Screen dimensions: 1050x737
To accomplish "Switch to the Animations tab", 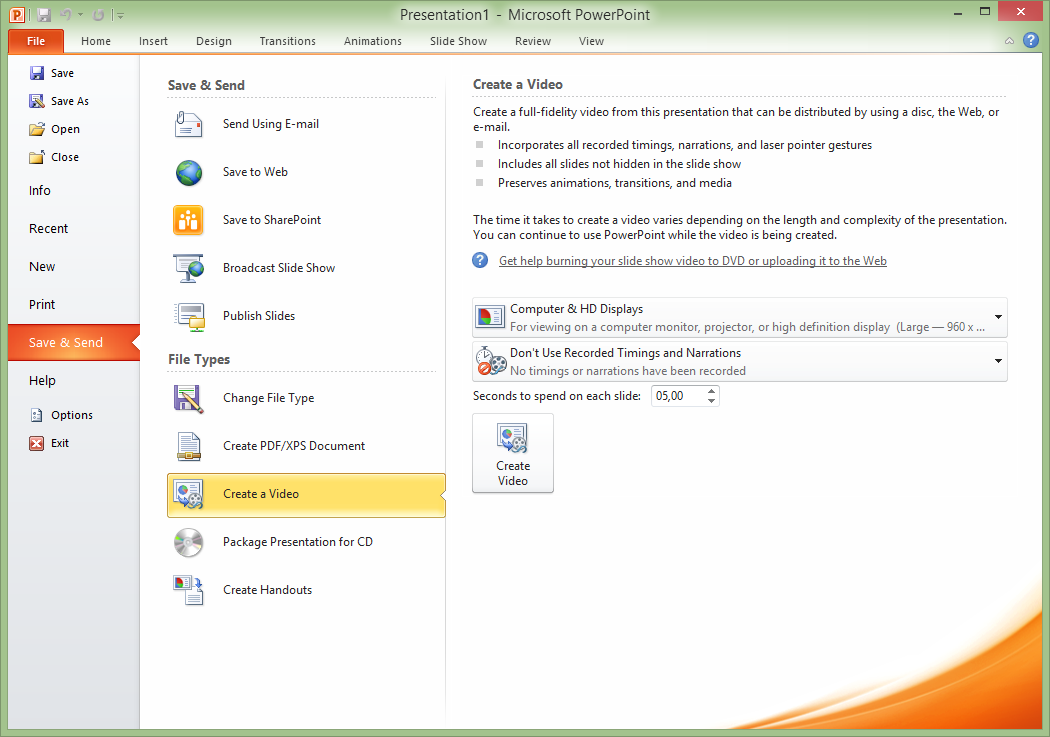I will pyautogui.click(x=373, y=41).
